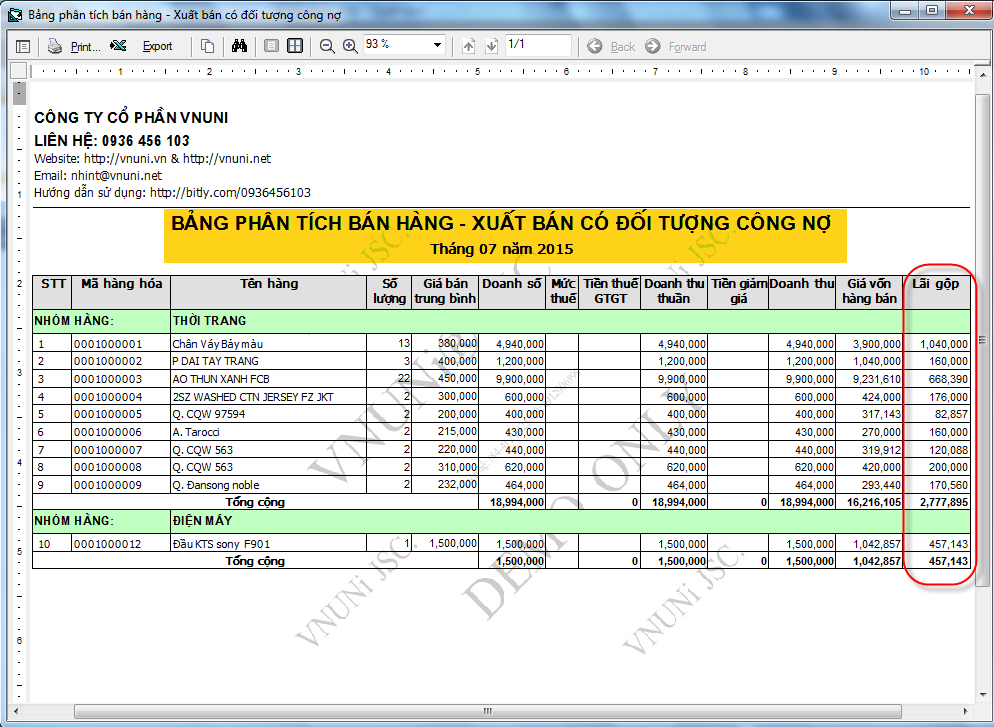The height and width of the screenshot is (727, 994).
Task: Click the zoom in magnifier
Action: 350,46
